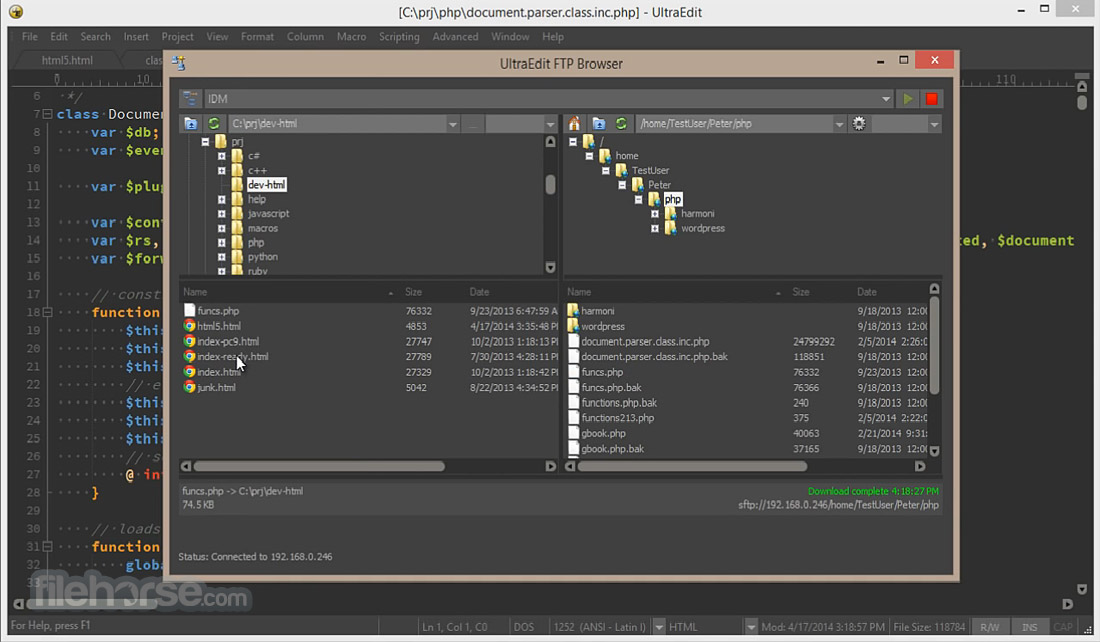Click the red Disconnect stop button
The image size is (1100, 642).
point(931,99)
